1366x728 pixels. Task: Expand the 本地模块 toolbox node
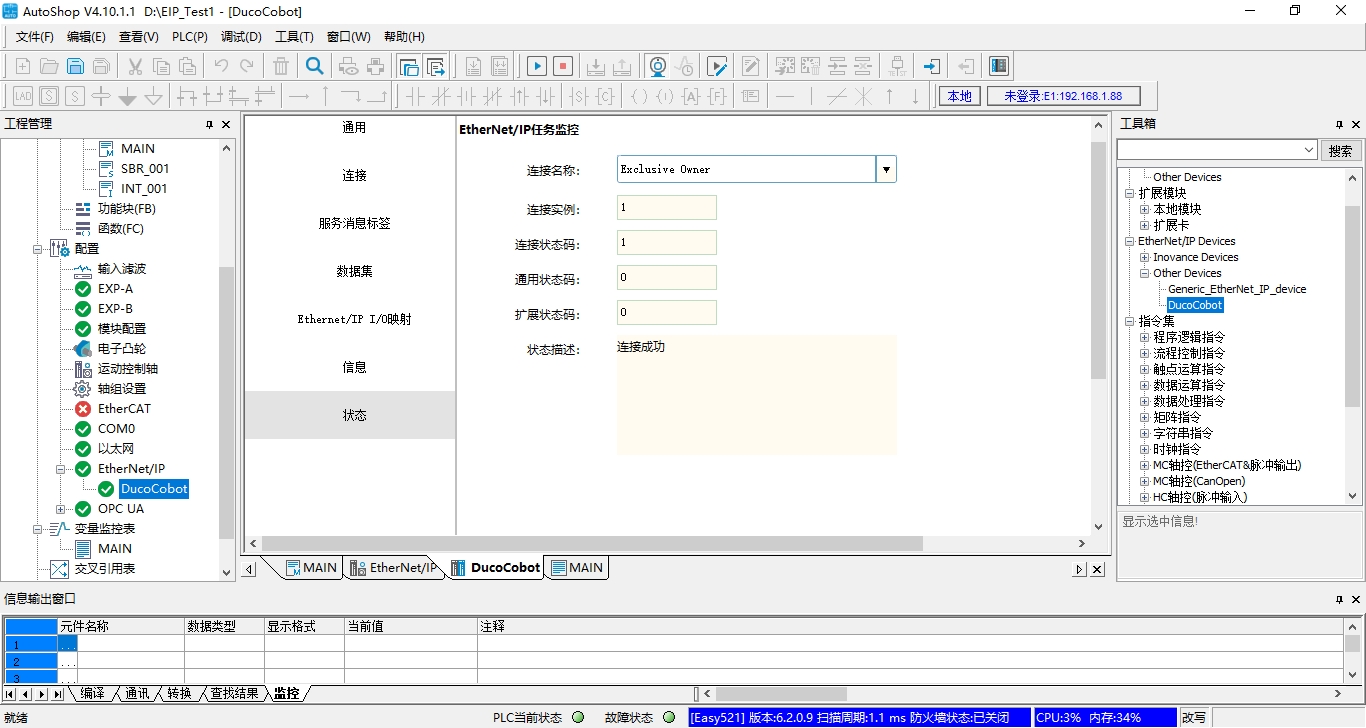[1145, 209]
